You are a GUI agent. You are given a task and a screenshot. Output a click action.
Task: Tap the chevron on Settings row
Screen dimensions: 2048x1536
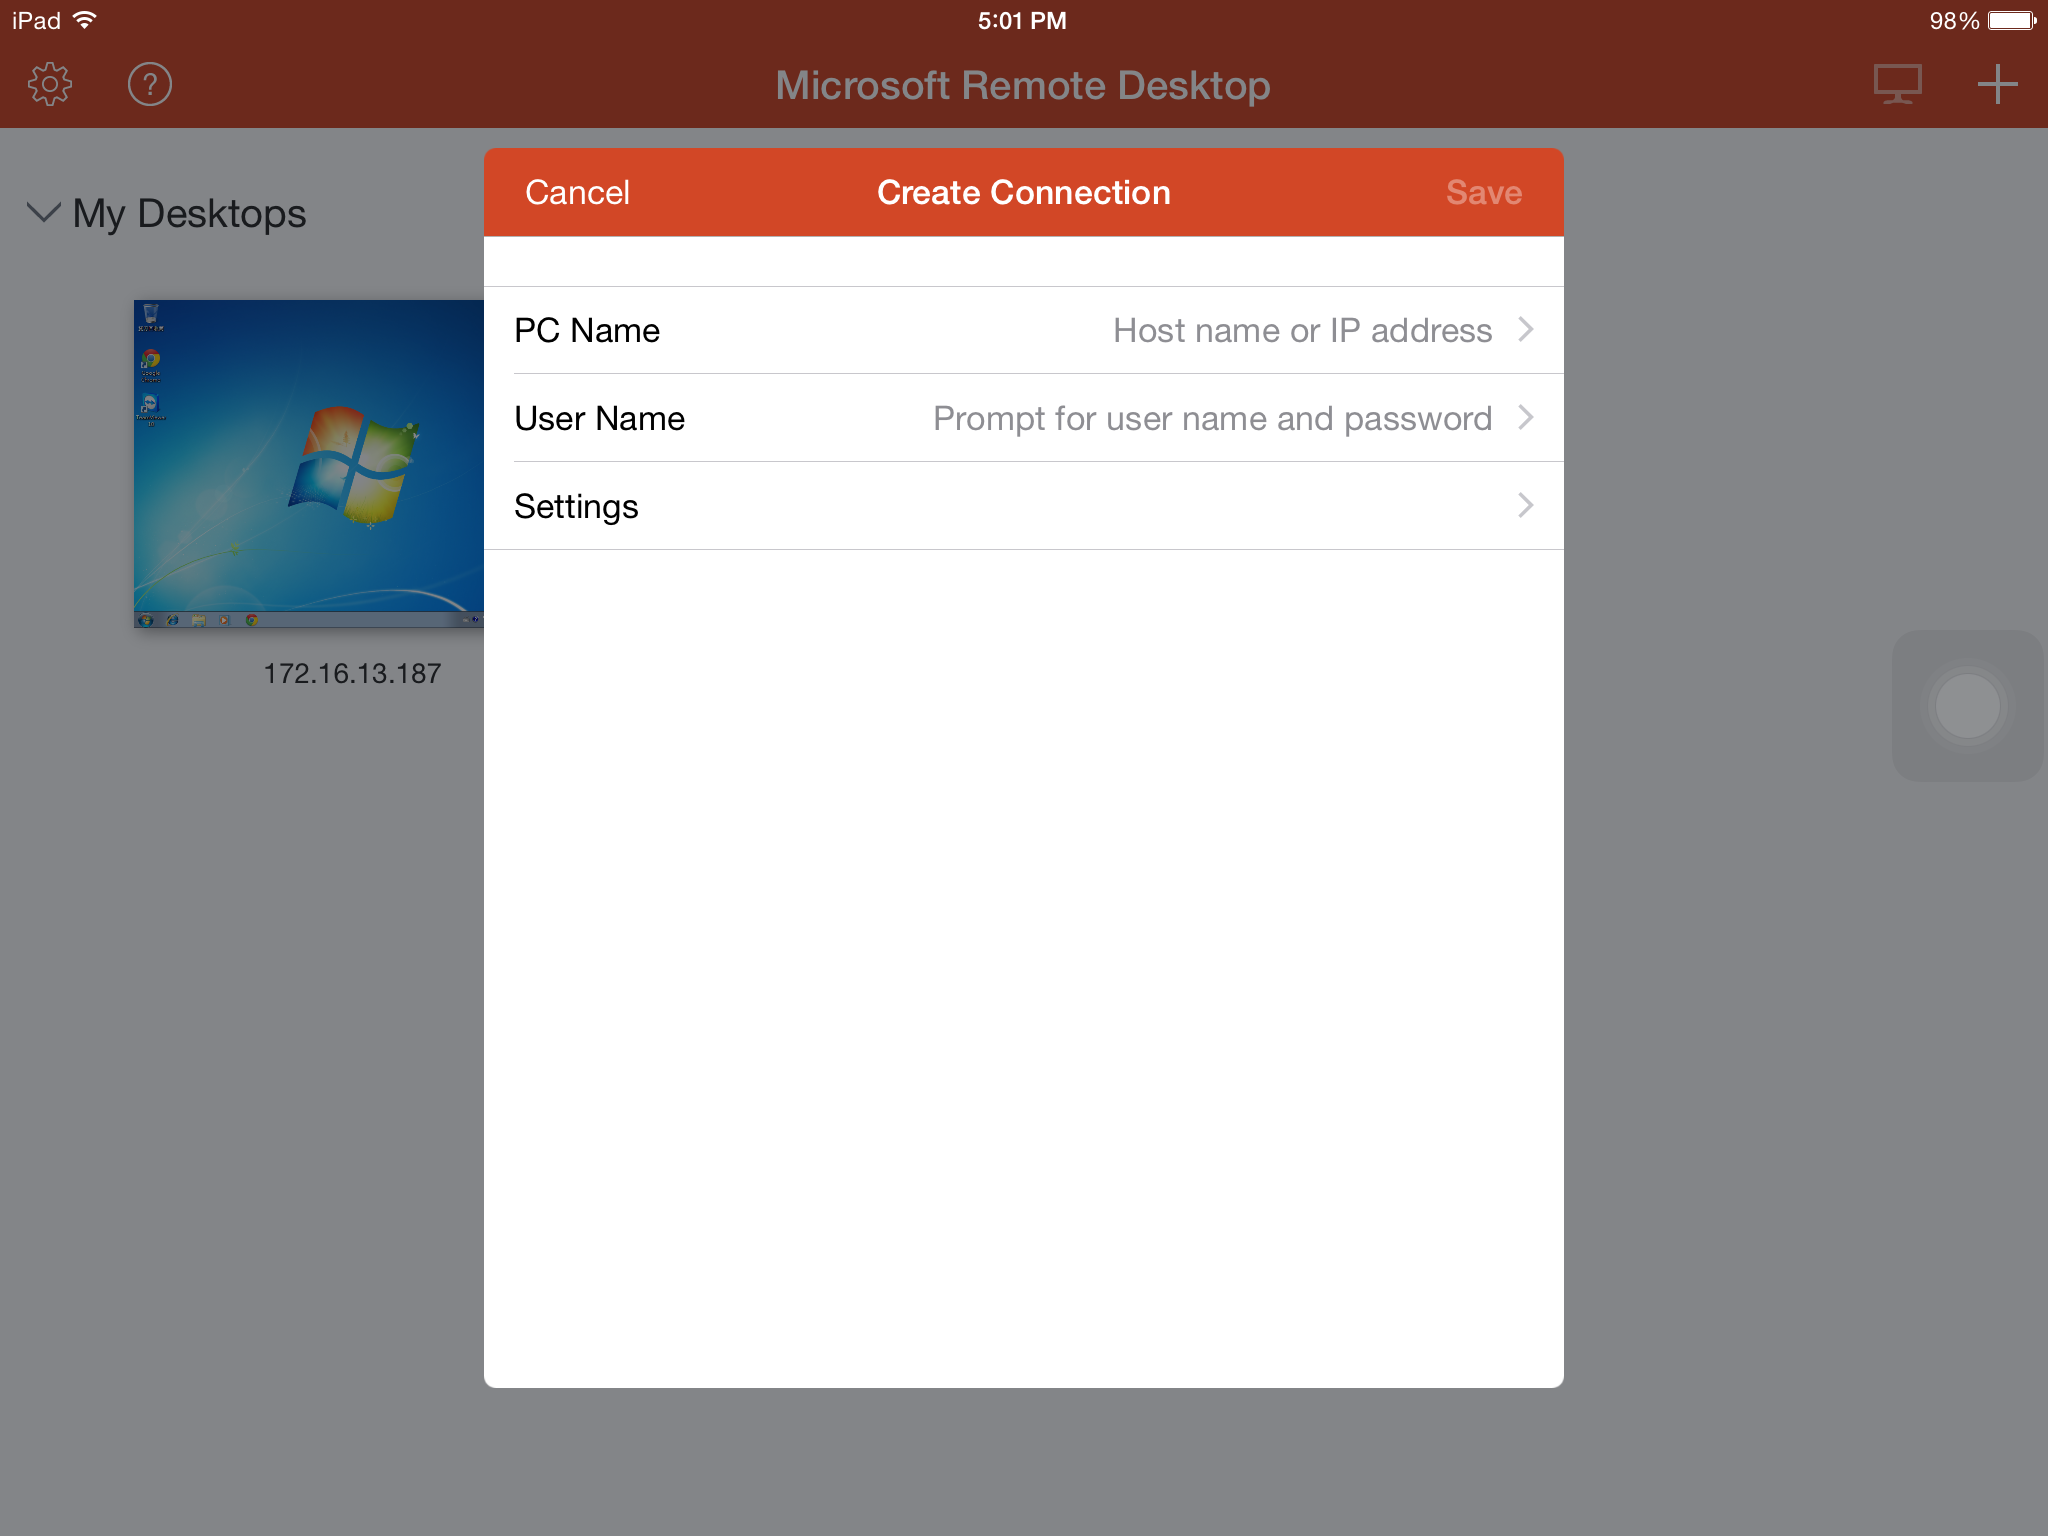coord(1526,506)
